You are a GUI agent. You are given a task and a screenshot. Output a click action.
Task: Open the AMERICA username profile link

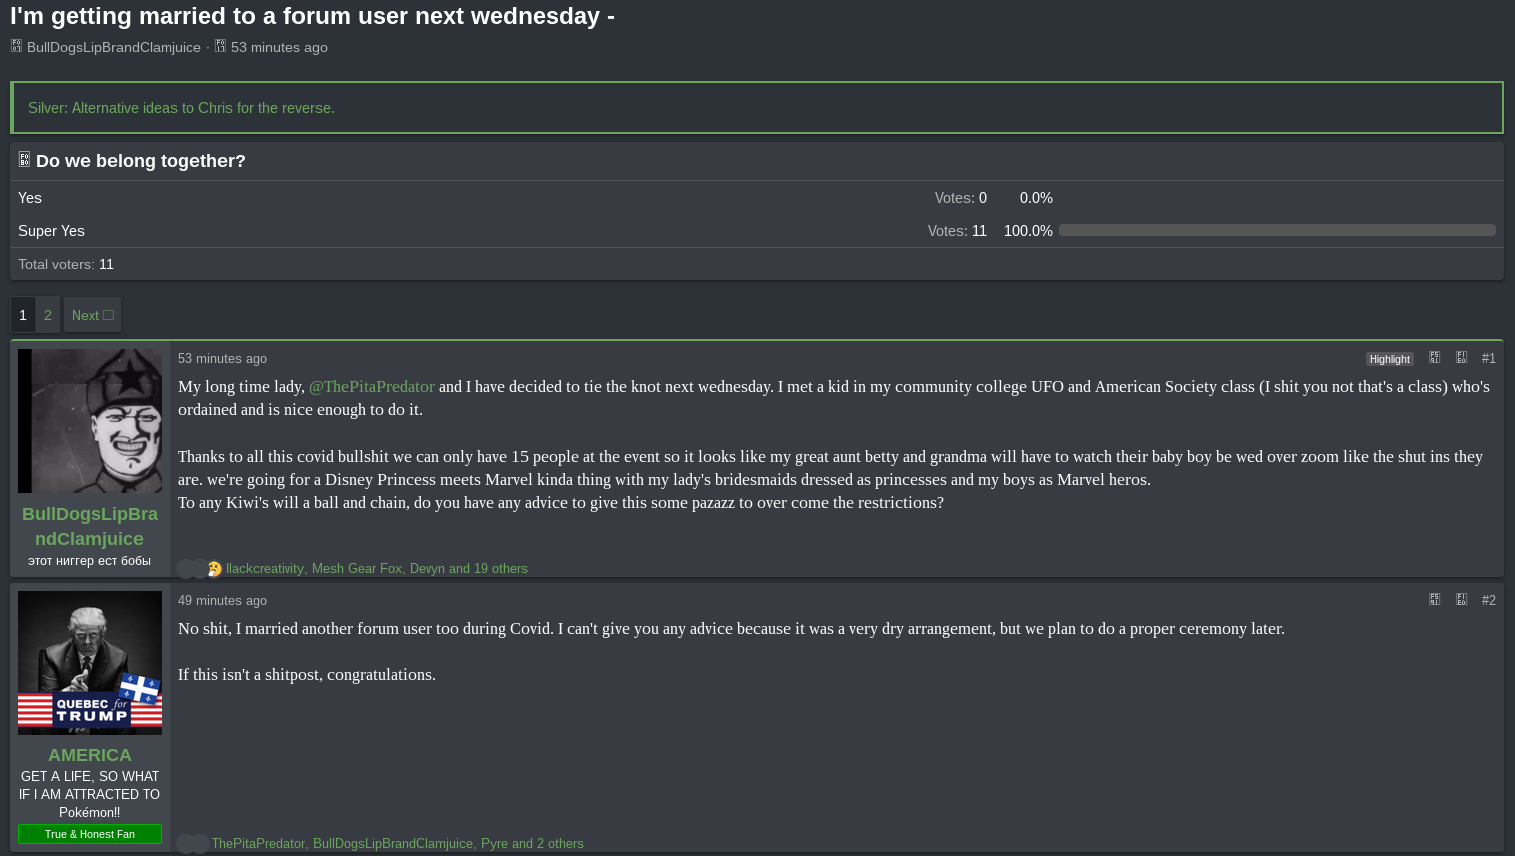[x=90, y=755]
